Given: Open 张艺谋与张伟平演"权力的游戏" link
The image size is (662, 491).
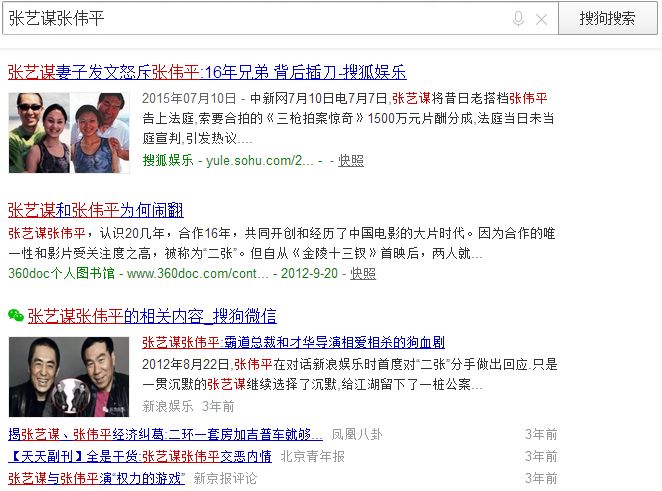Looking at the screenshot, I should coord(96,478).
